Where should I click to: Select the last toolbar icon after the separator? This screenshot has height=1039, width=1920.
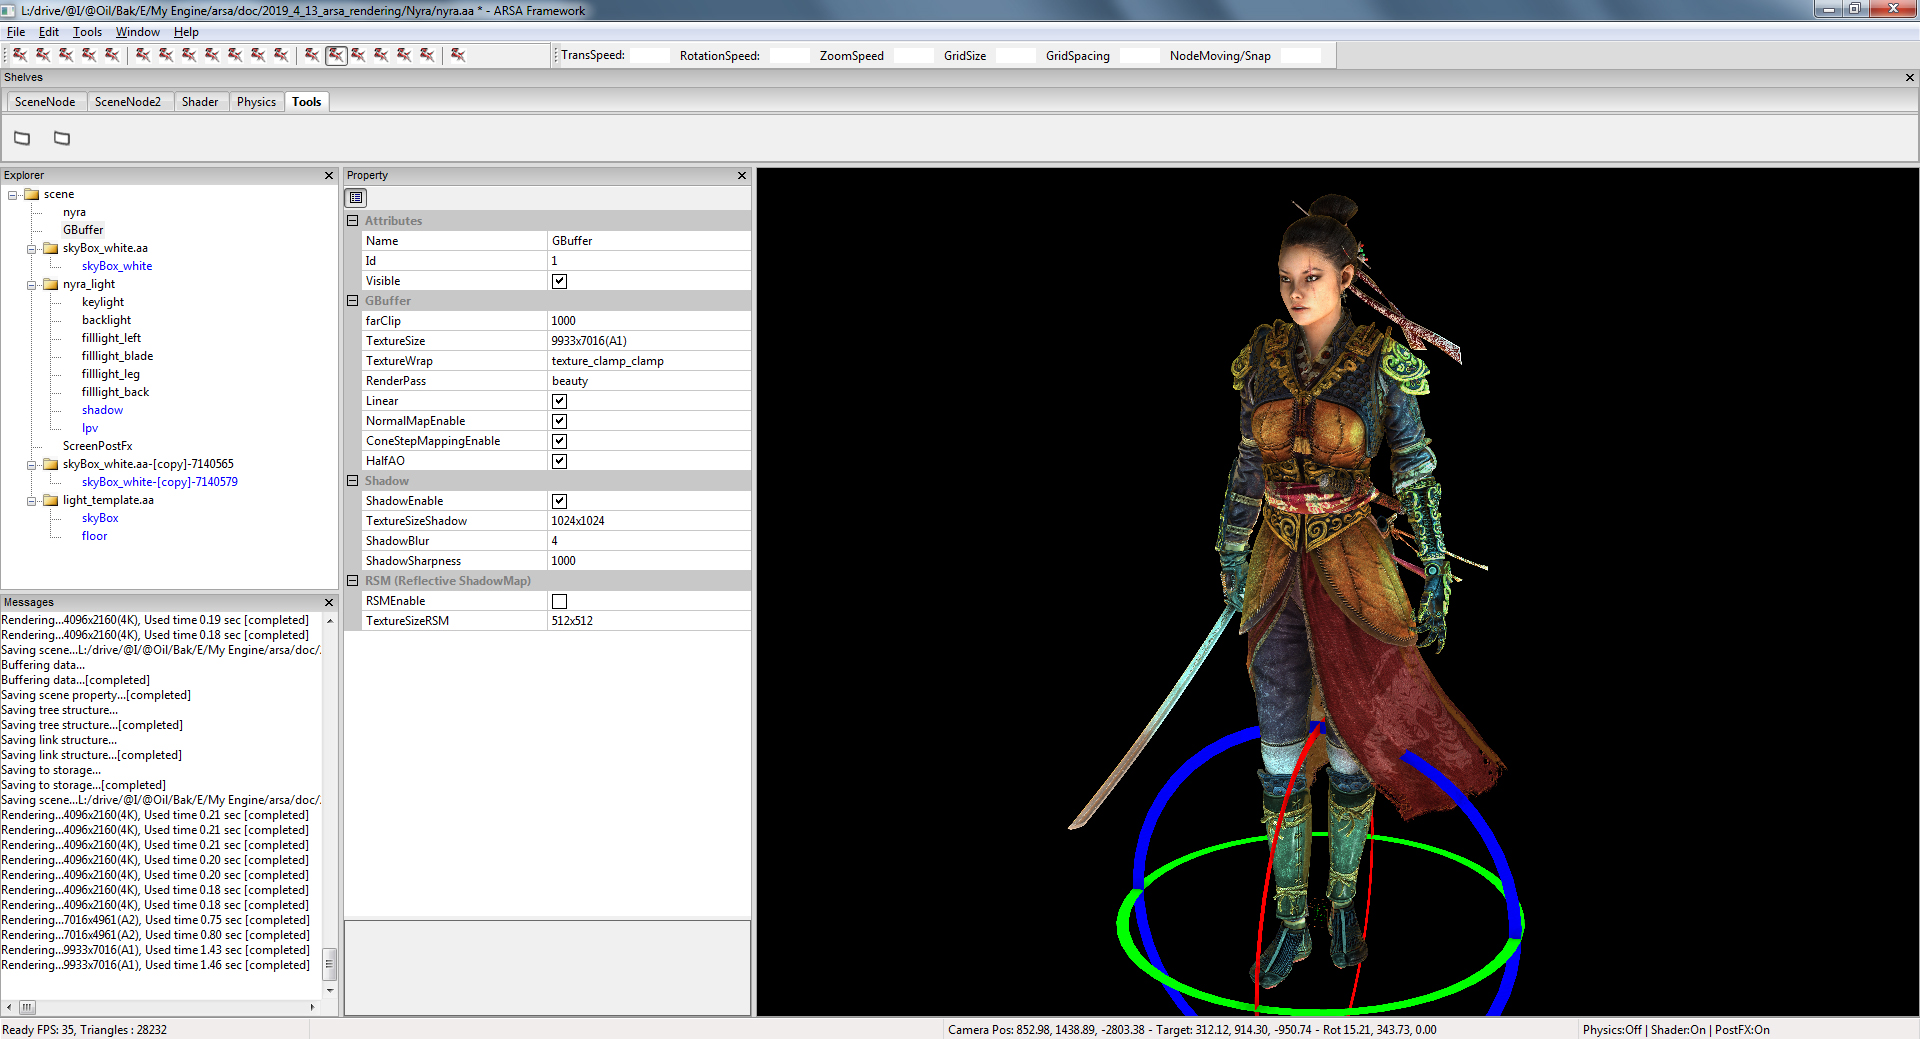458,55
